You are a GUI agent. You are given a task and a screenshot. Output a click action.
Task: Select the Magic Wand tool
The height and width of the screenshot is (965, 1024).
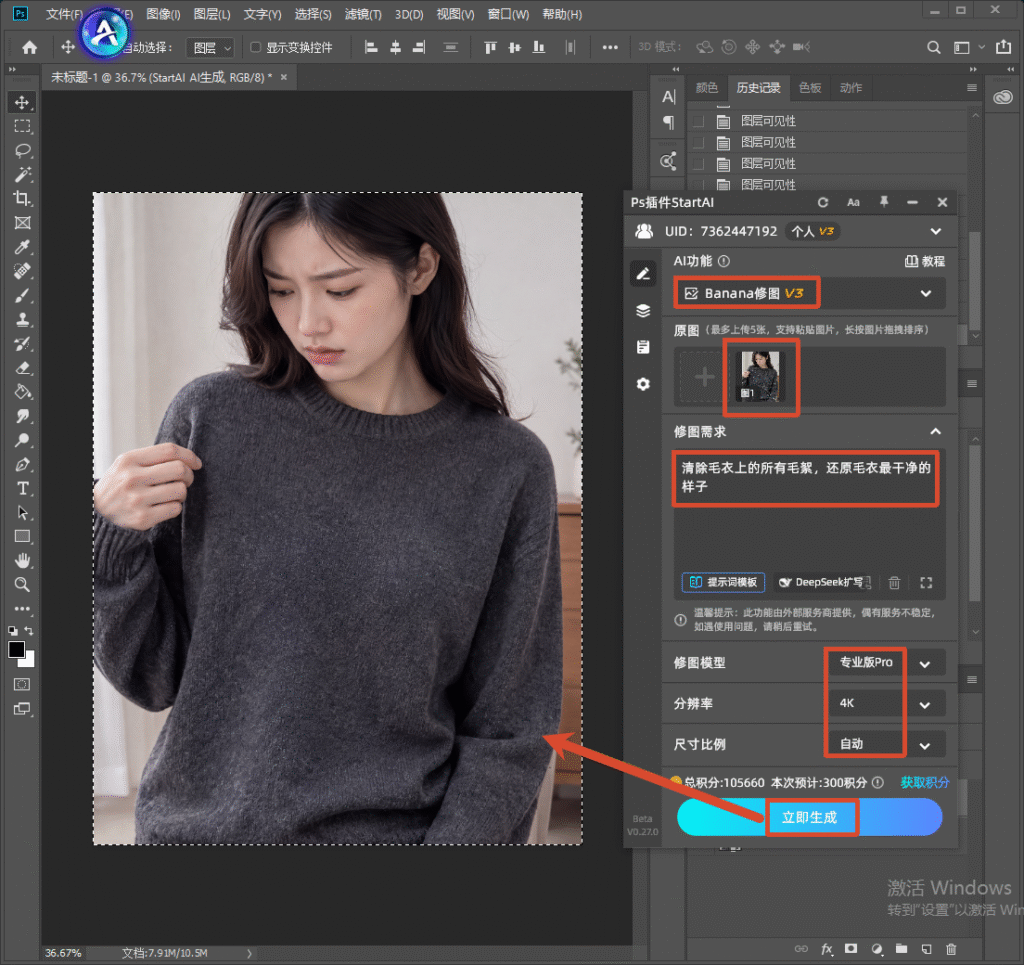[22, 175]
